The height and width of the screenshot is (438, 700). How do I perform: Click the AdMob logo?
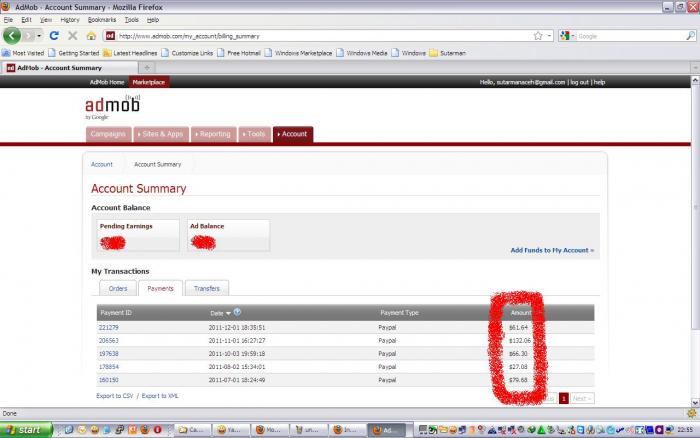pos(112,107)
